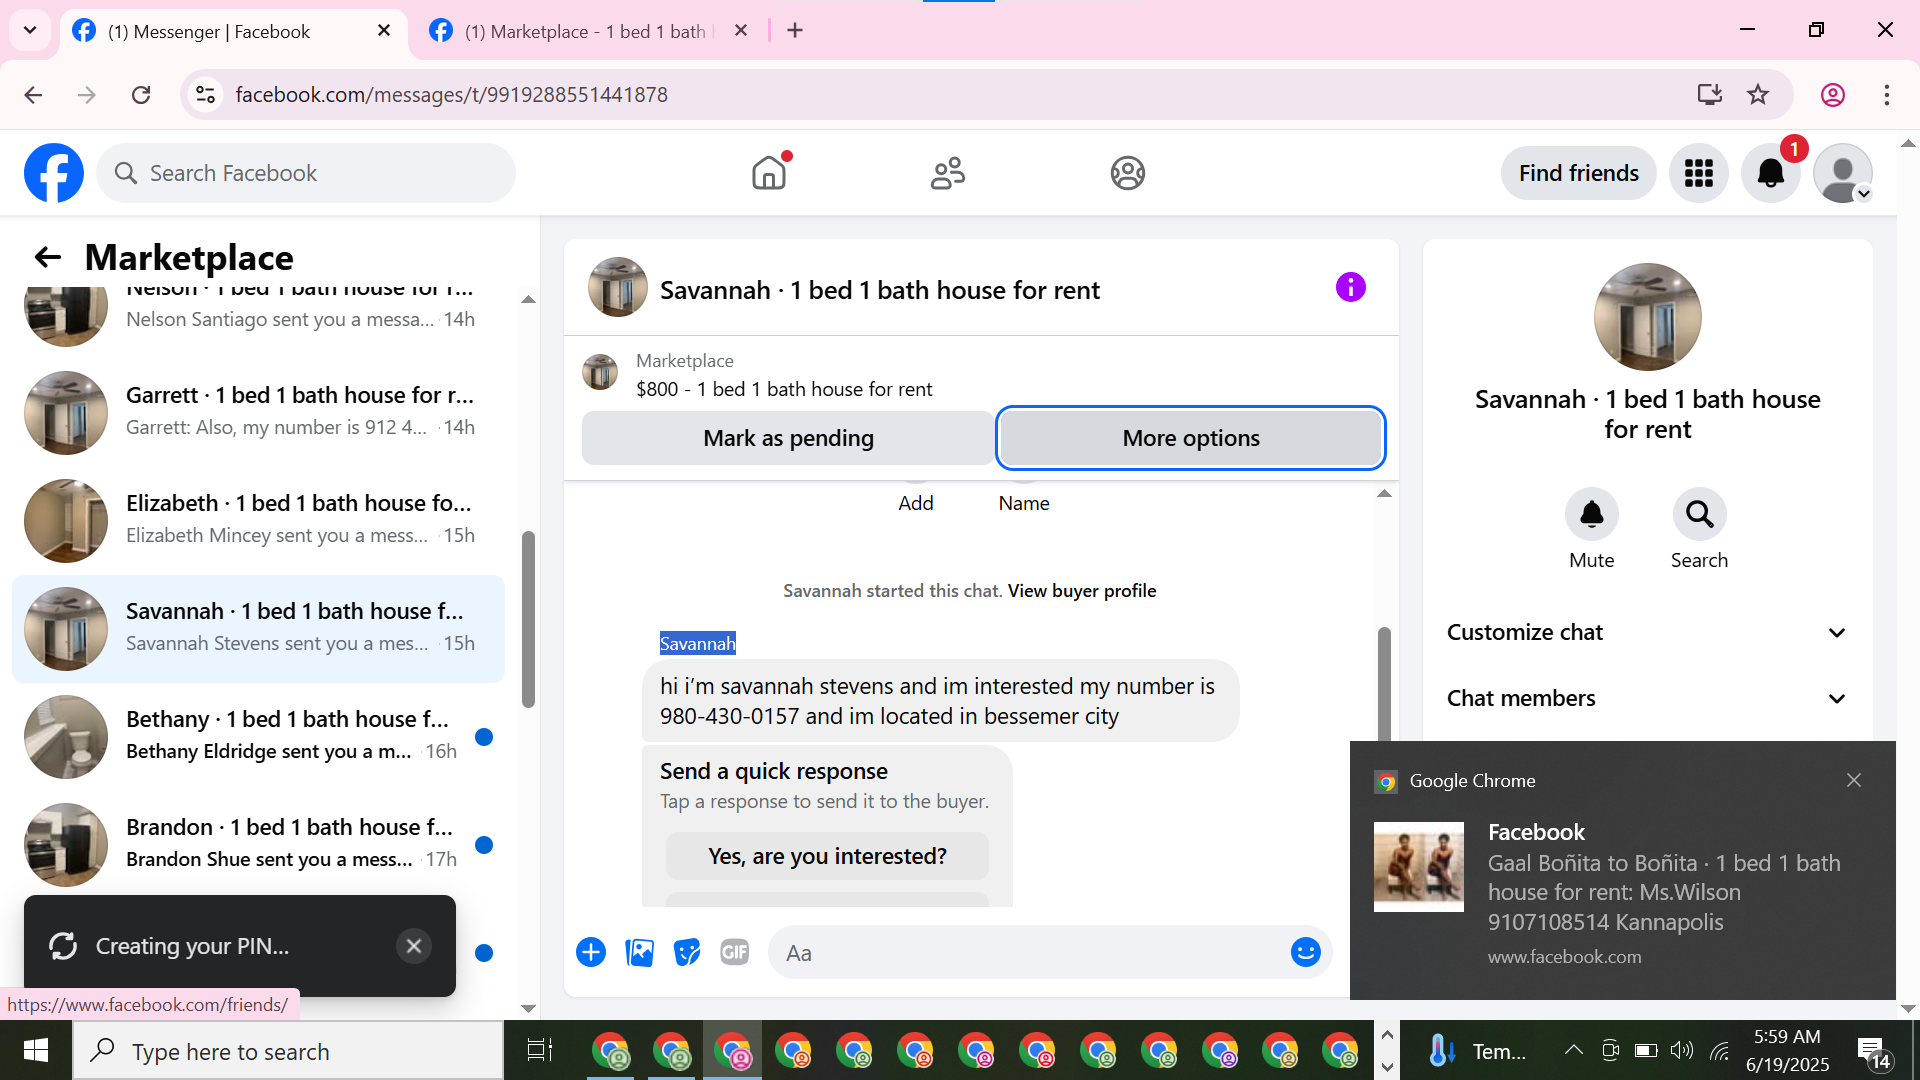Image resolution: width=1920 pixels, height=1080 pixels.
Task: Go to the Home feed icon
Action: (x=769, y=173)
